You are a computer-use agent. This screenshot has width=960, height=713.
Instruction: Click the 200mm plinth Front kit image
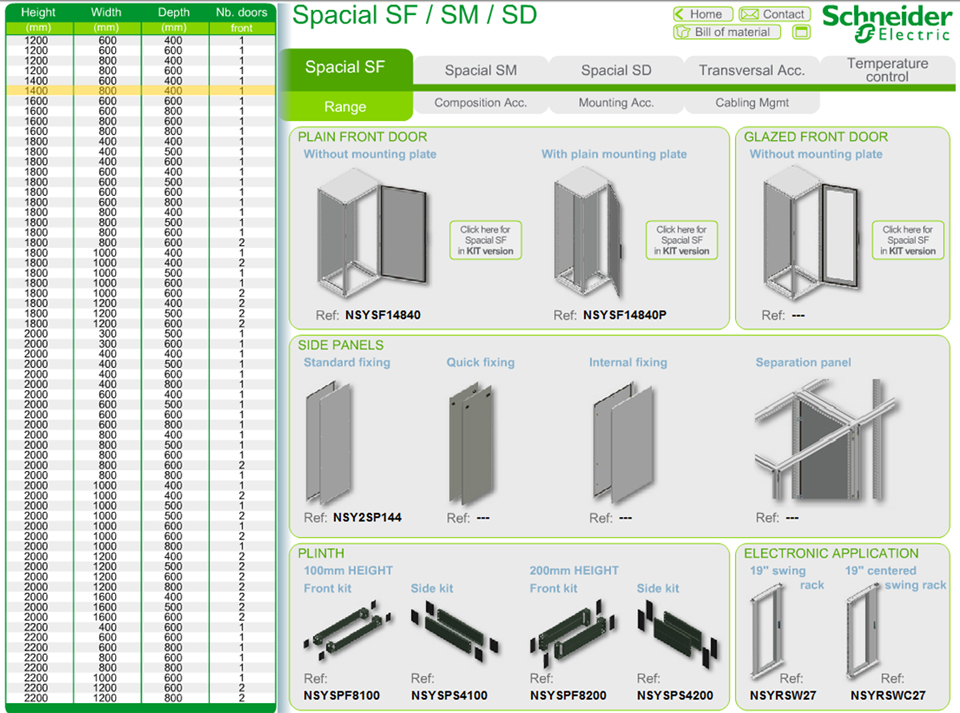coord(573,632)
